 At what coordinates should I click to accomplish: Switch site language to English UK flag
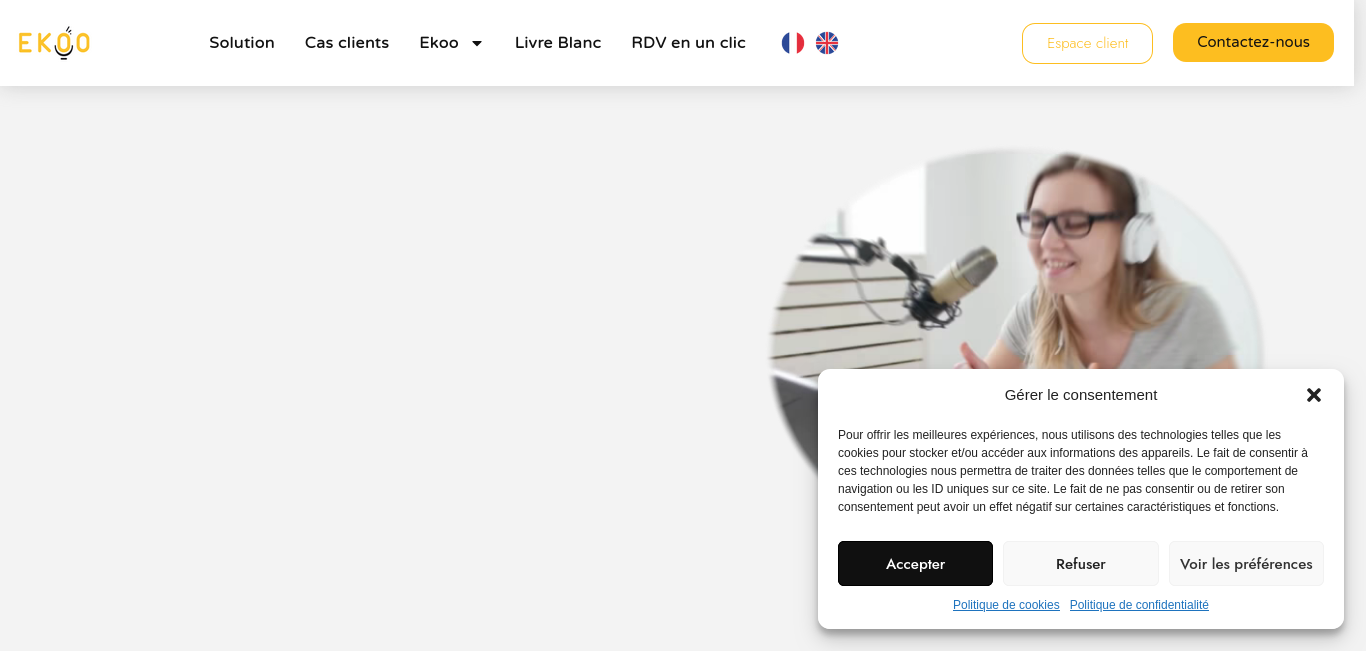827,43
